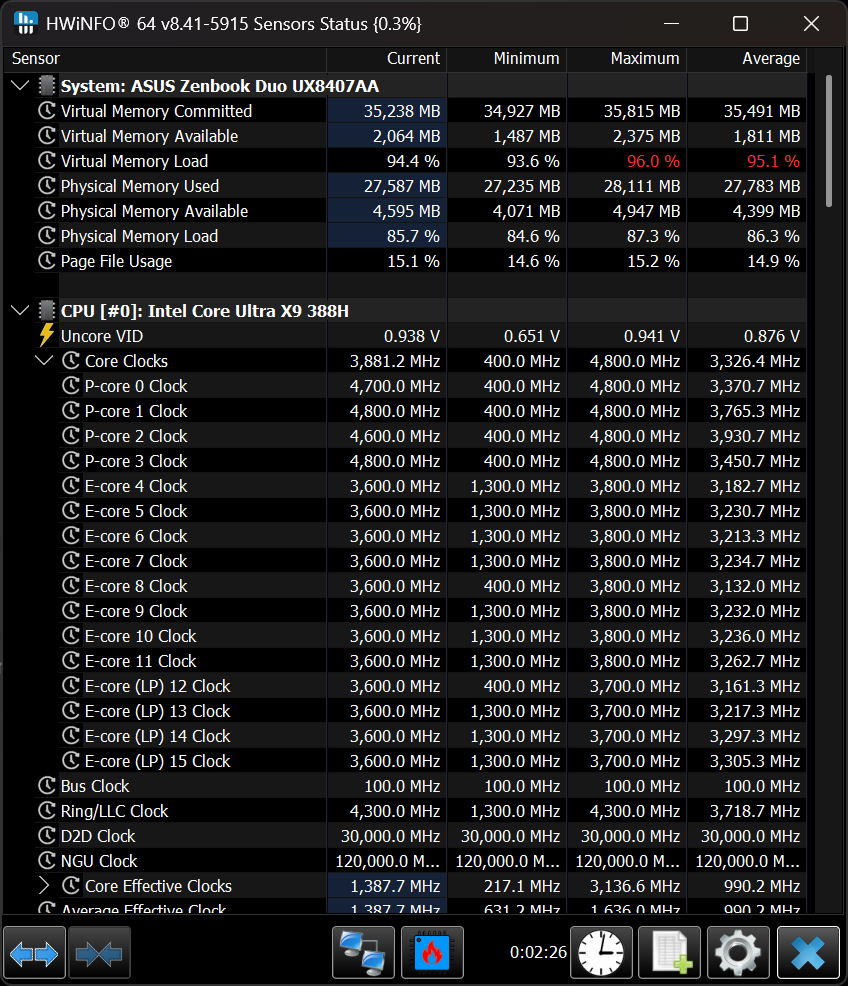The height and width of the screenshot is (986, 848).
Task: Click the vertical scrollbar thumb
Action: 828,140
